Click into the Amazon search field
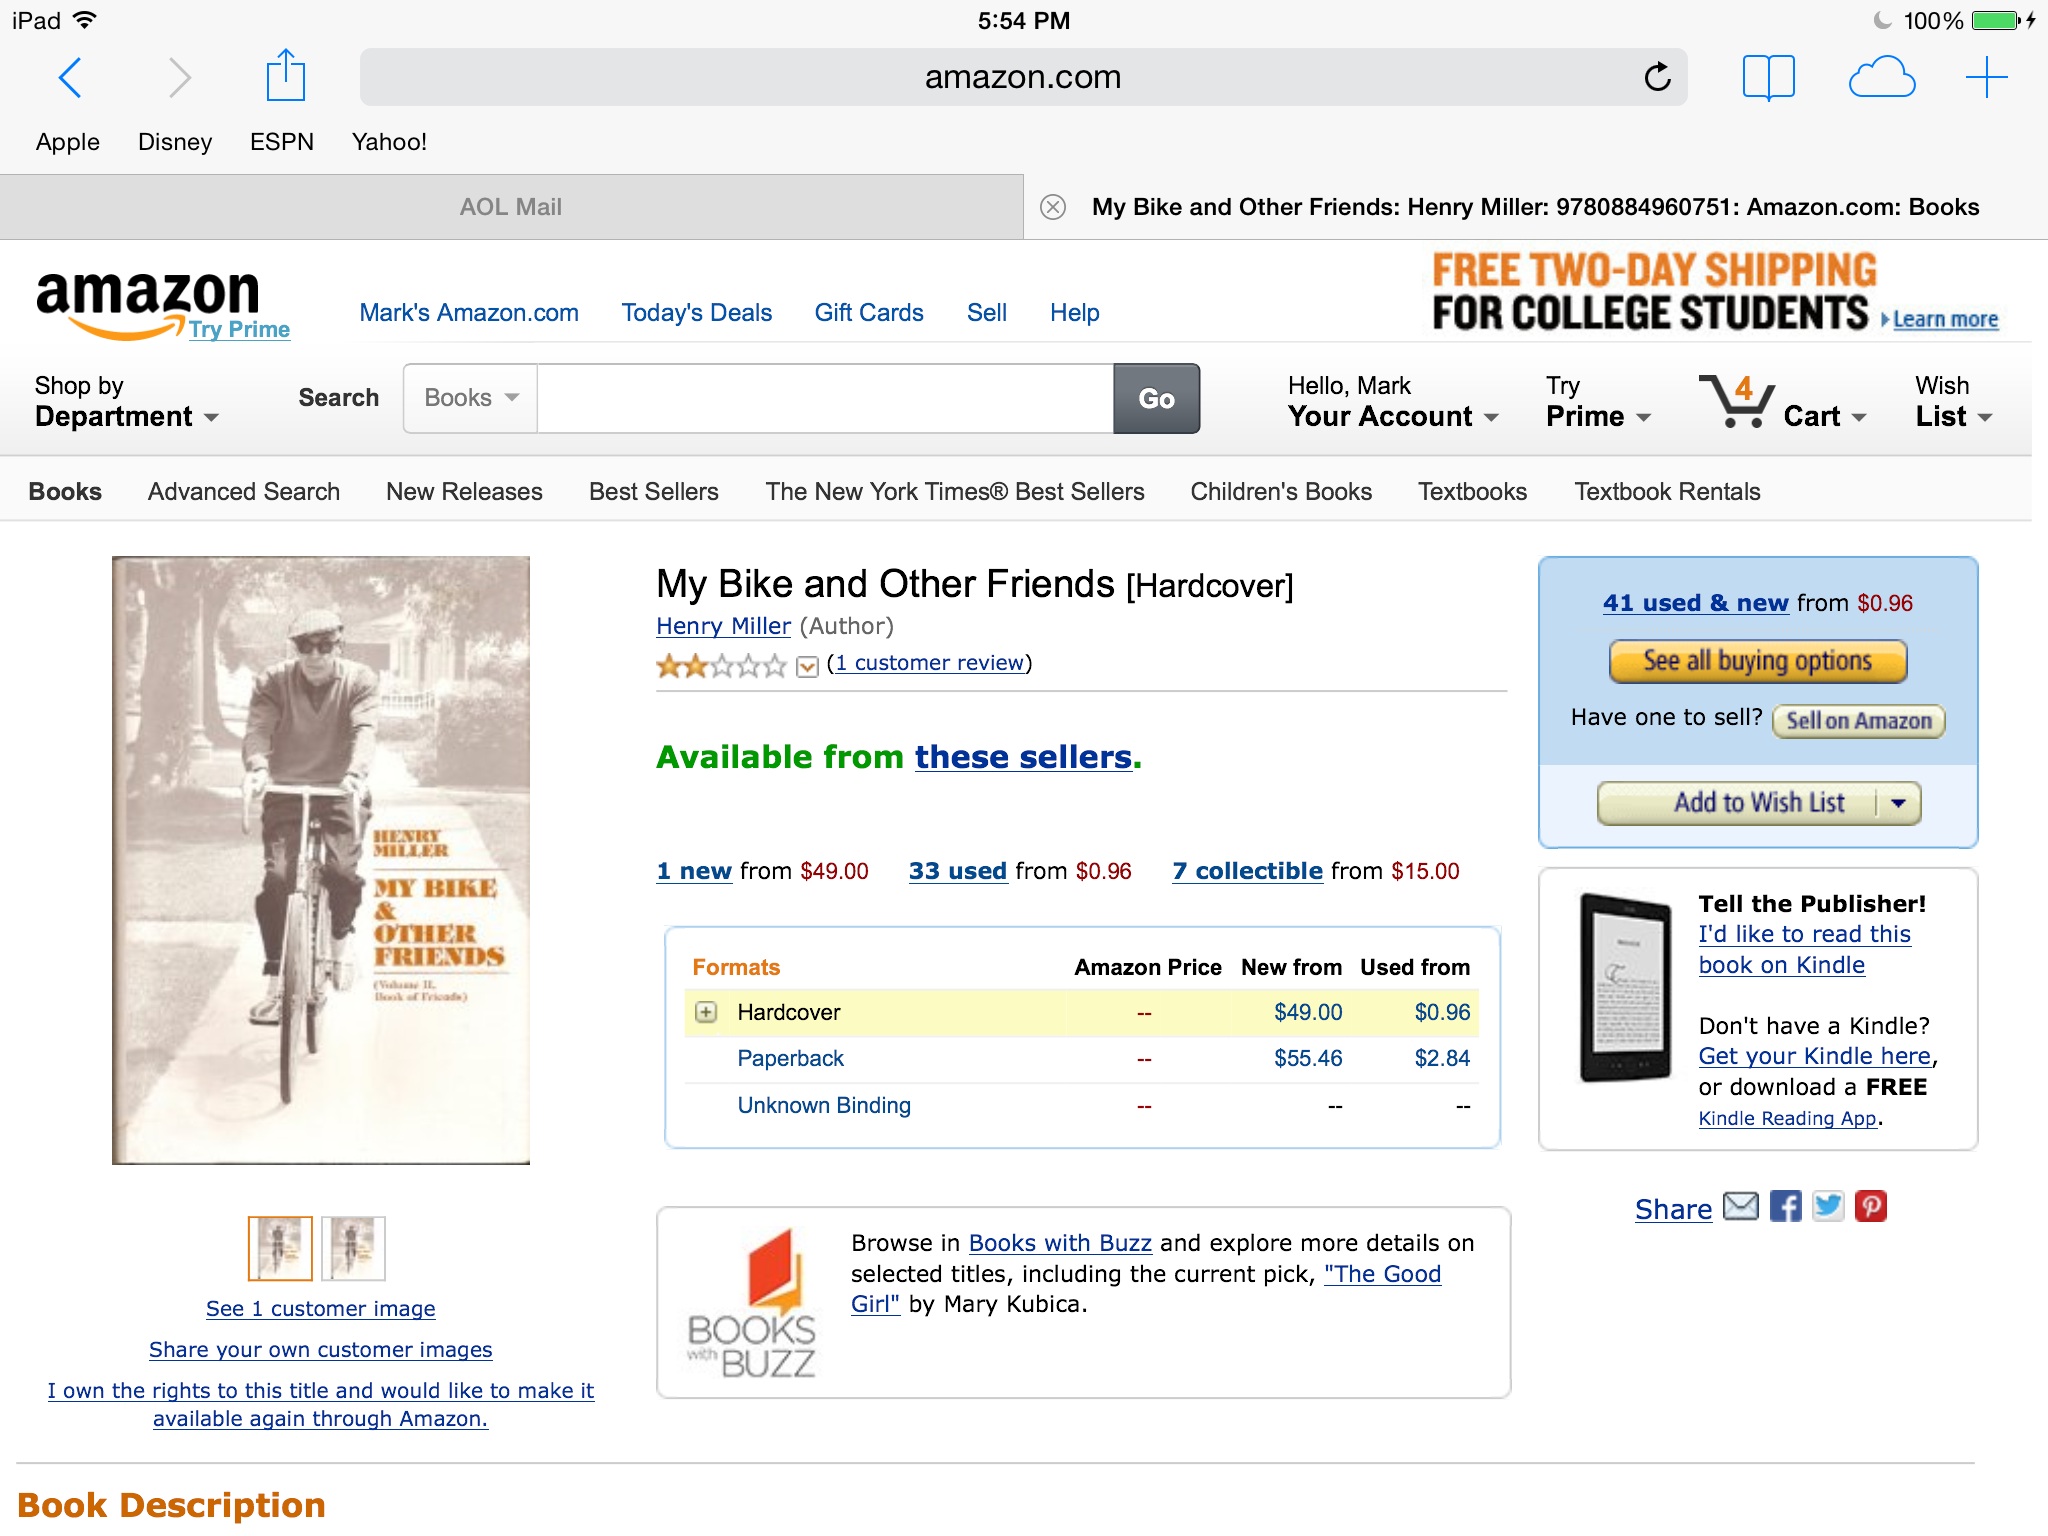This screenshot has width=2048, height=1536. 824,398
